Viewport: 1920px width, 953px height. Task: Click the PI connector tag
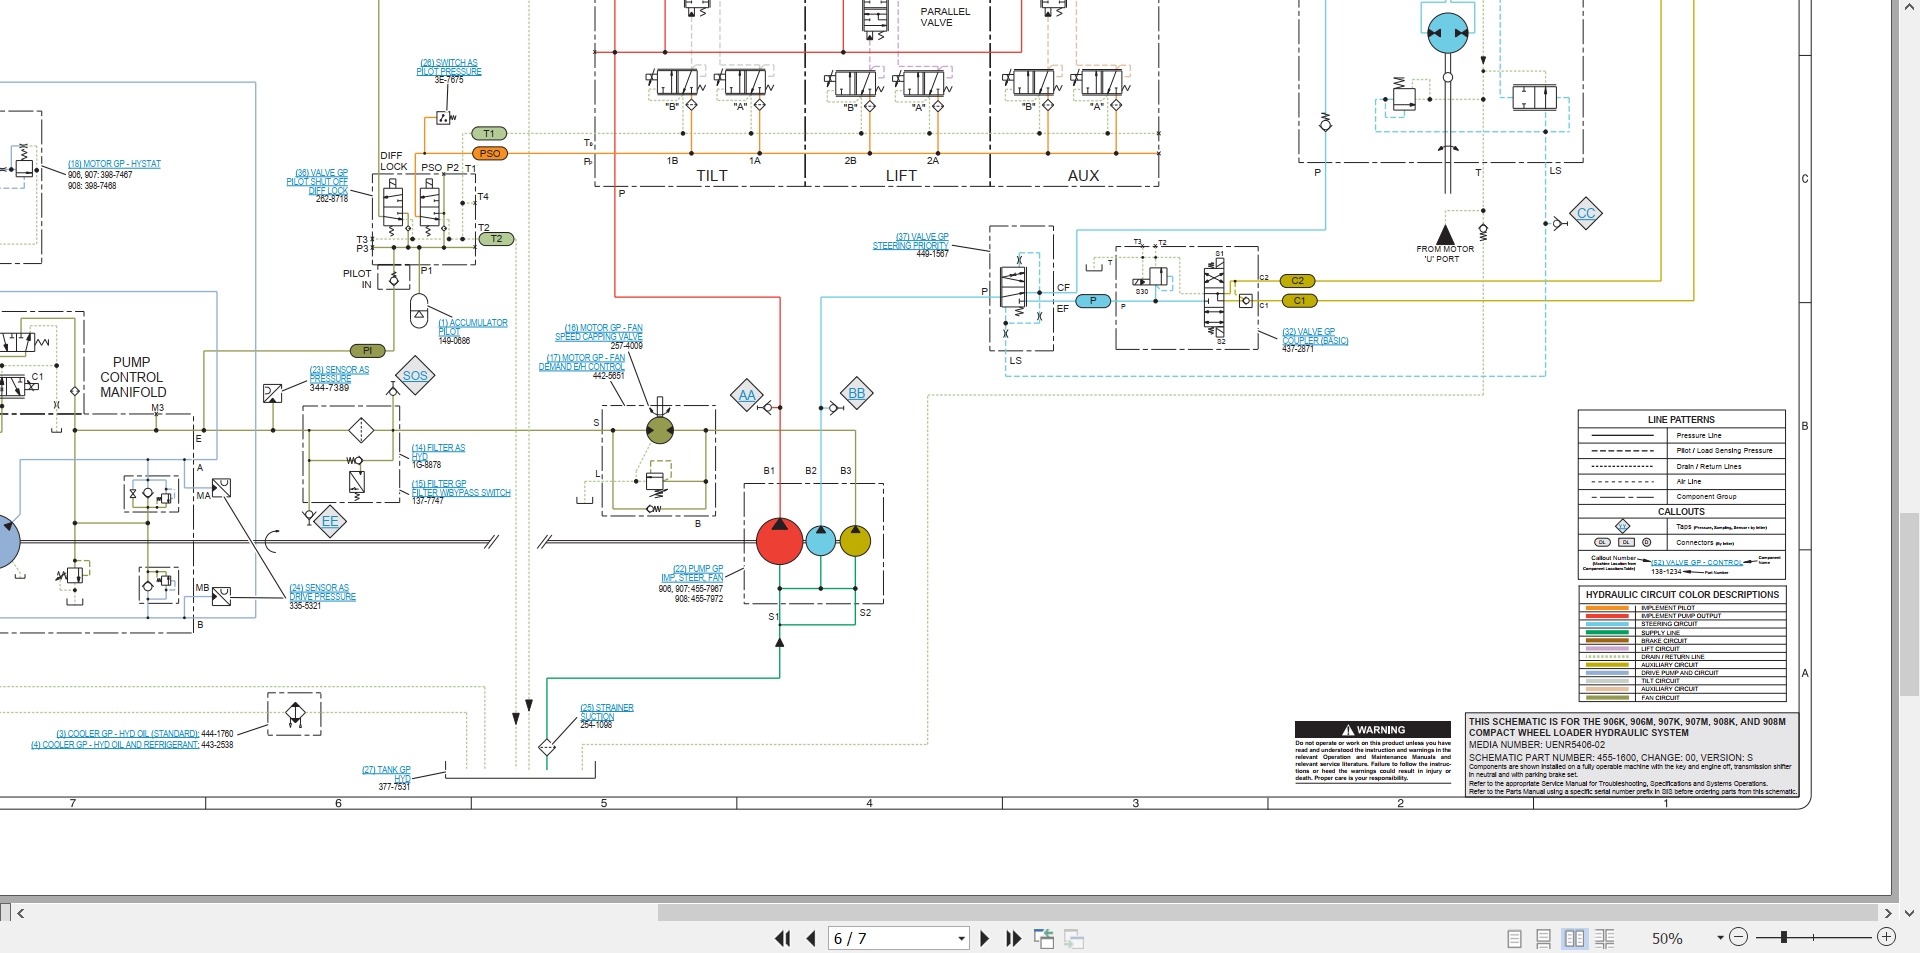pyautogui.click(x=368, y=351)
